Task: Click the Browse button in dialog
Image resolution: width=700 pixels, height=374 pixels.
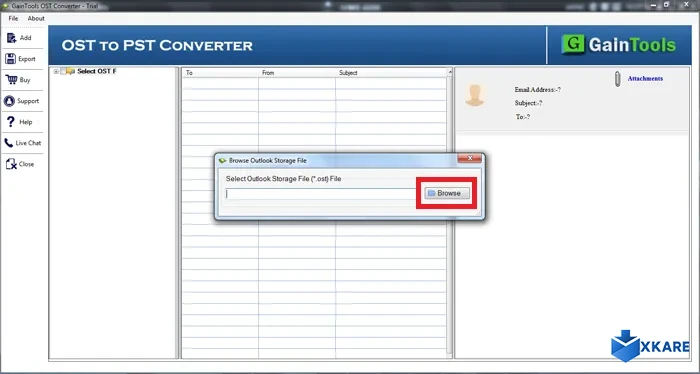Action: [x=447, y=193]
